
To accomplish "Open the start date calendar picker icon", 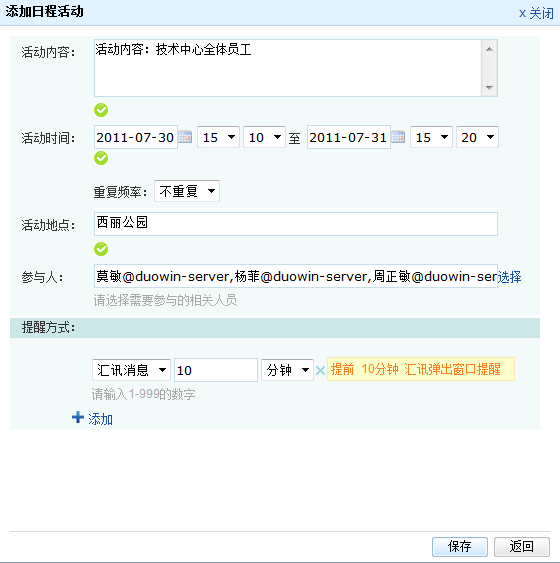I will tap(185, 137).
